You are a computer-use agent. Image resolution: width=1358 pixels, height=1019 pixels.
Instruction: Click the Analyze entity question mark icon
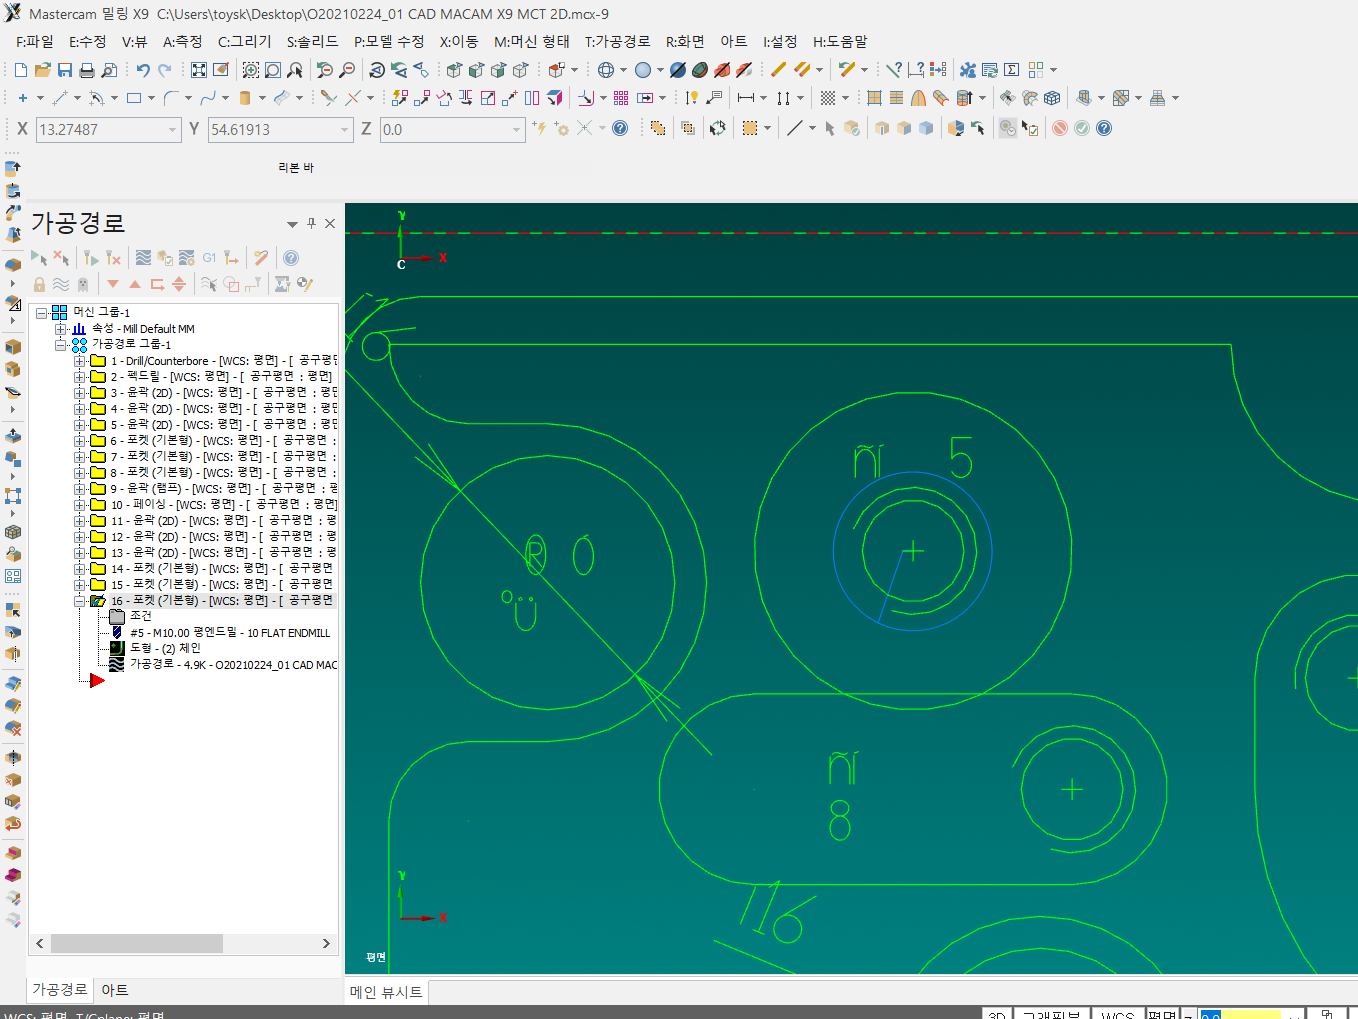click(x=894, y=70)
